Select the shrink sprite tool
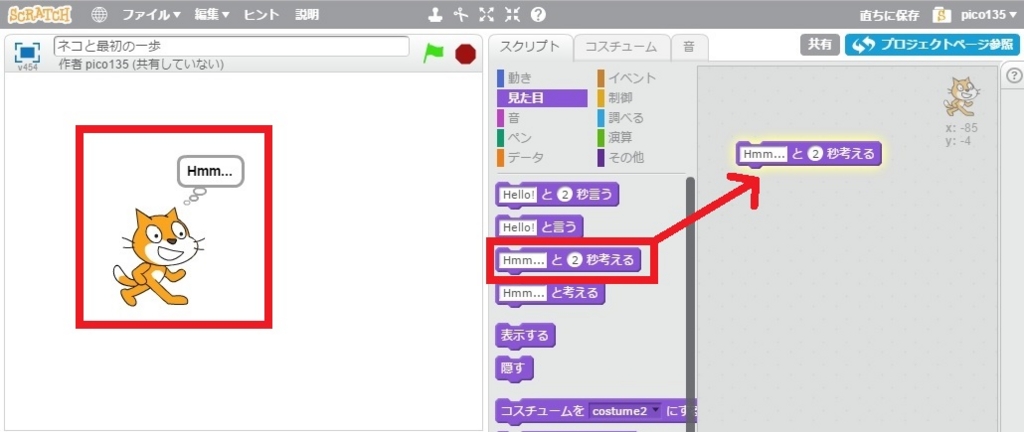The width and height of the screenshot is (1024, 432). click(513, 14)
